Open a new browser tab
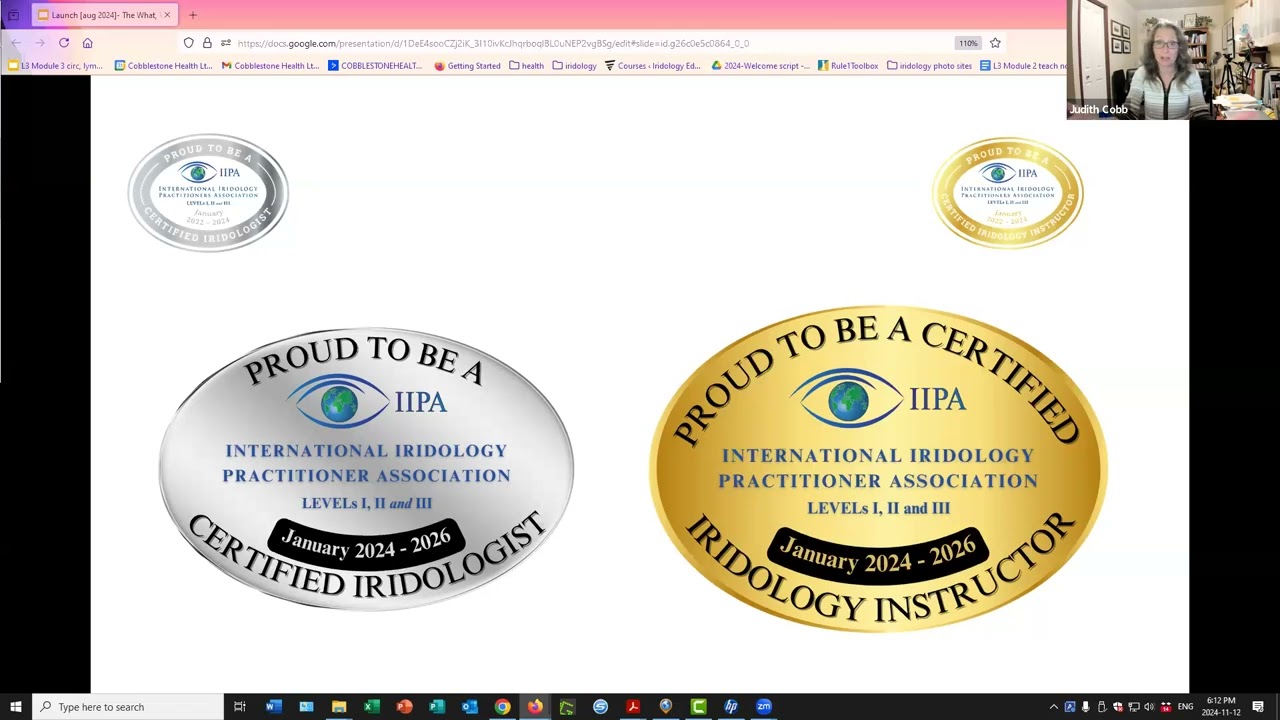The height and width of the screenshot is (720, 1280). click(193, 15)
